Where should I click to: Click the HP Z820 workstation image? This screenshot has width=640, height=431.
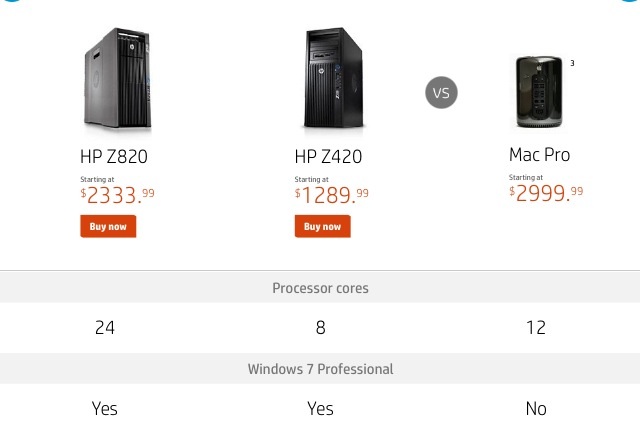pos(118,78)
